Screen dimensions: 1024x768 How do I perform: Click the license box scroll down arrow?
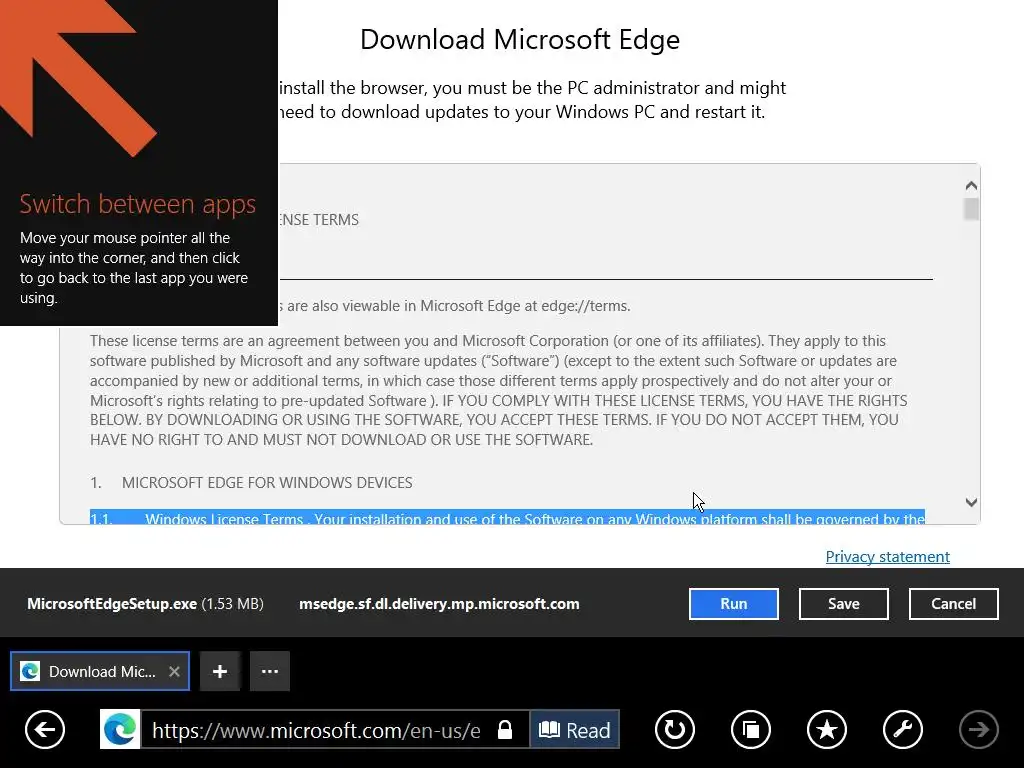coord(971,502)
